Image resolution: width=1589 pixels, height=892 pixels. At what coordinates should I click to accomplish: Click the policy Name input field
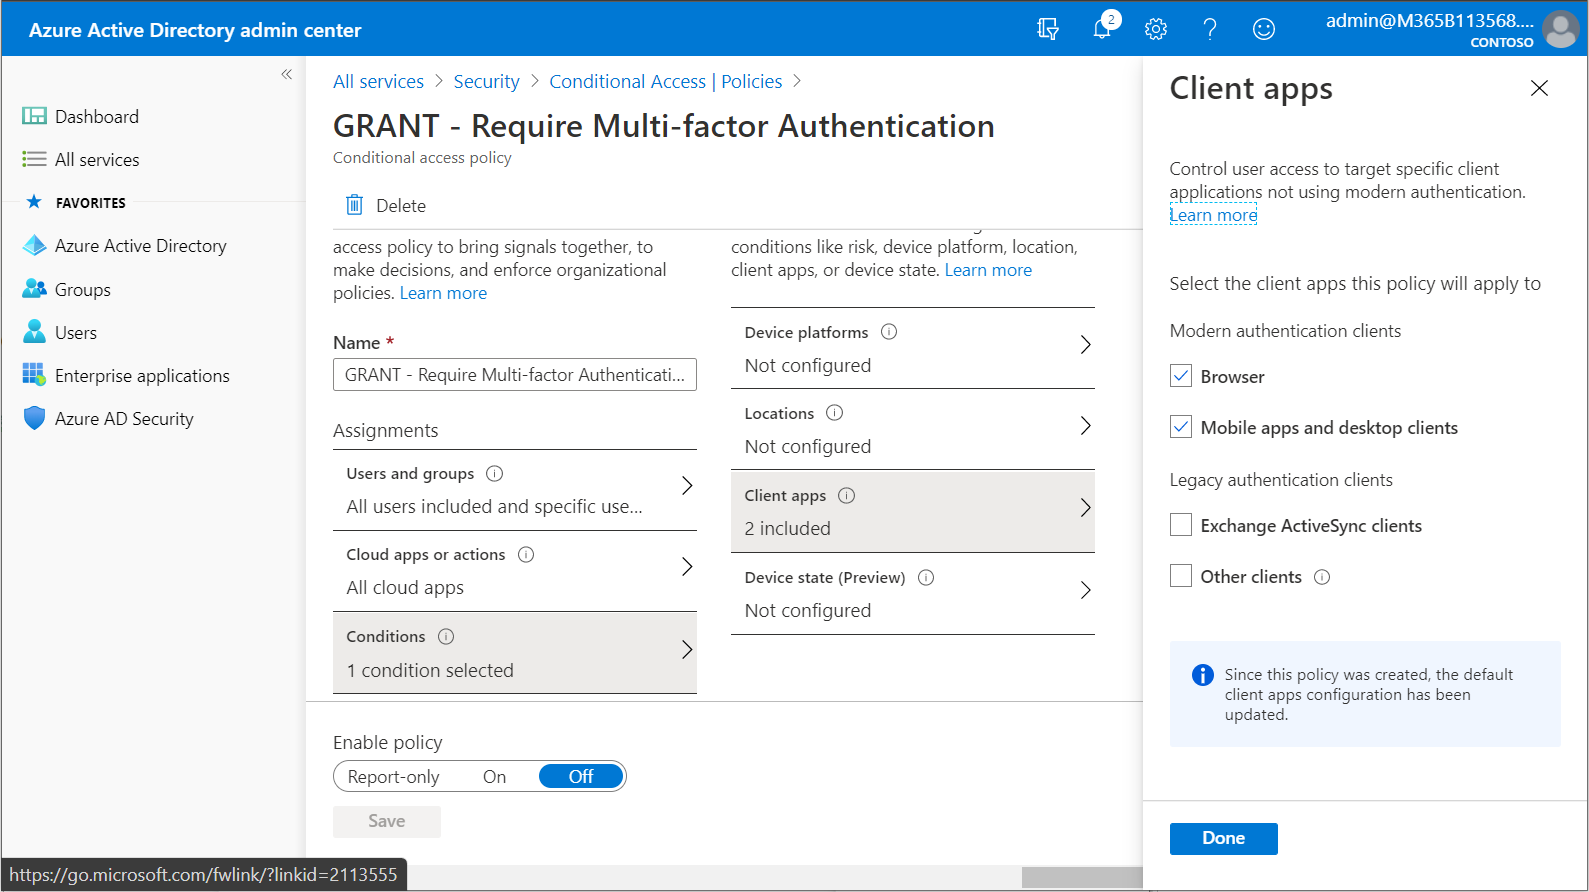515,375
